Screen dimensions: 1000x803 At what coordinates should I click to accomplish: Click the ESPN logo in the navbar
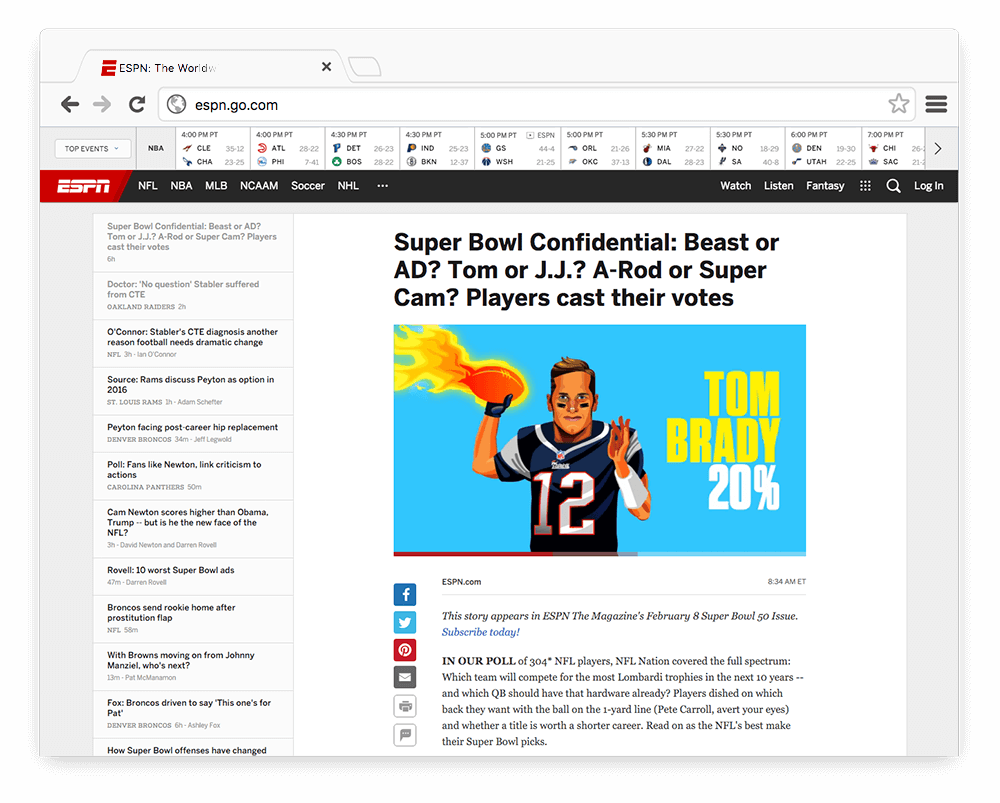click(x=84, y=186)
